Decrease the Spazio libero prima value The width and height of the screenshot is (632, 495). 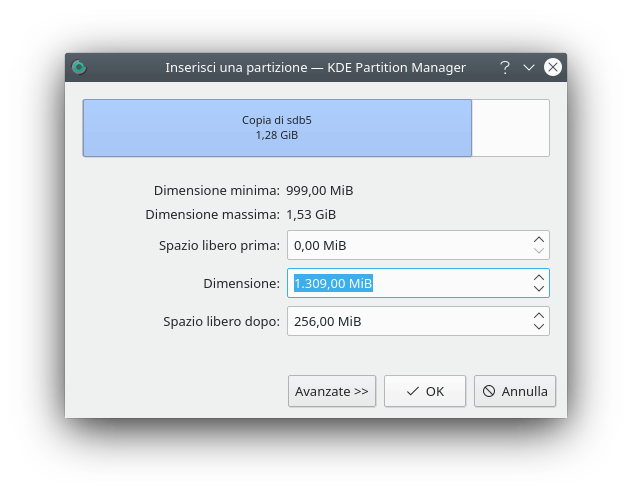pyautogui.click(x=539, y=251)
